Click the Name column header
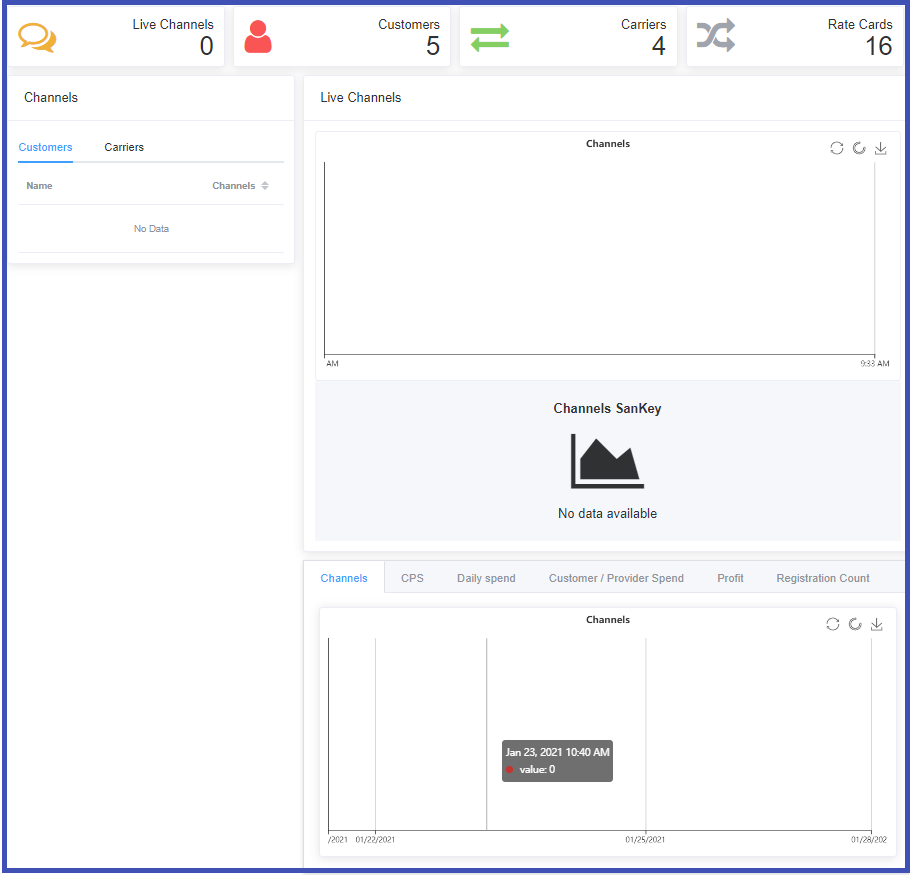The width and height of the screenshot is (910, 875). pos(39,186)
